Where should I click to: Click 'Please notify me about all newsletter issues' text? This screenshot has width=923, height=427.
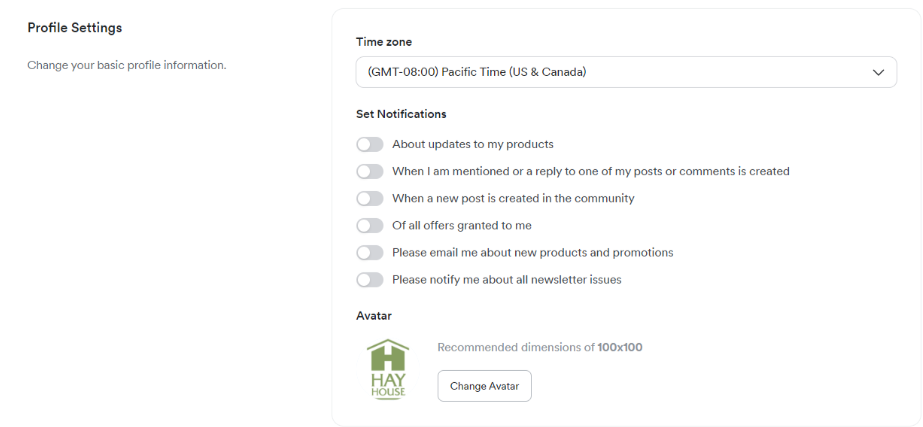[506, 279]
